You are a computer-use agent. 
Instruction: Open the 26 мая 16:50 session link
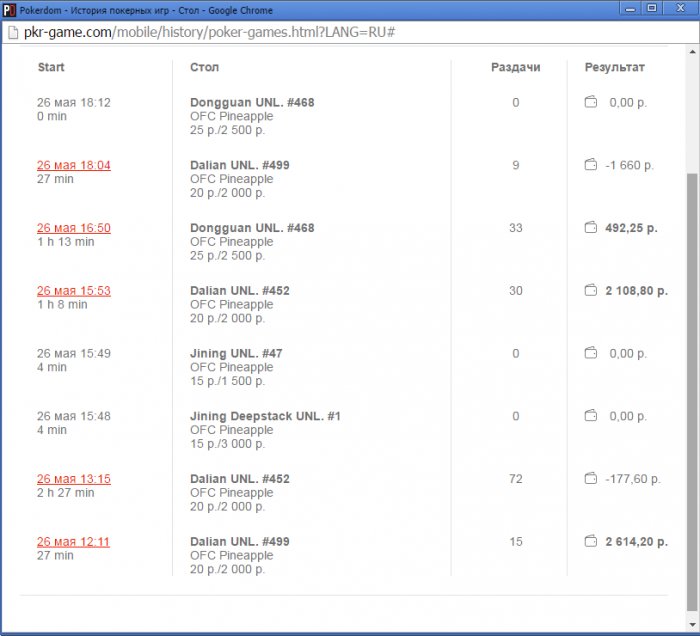coord(74,228)
